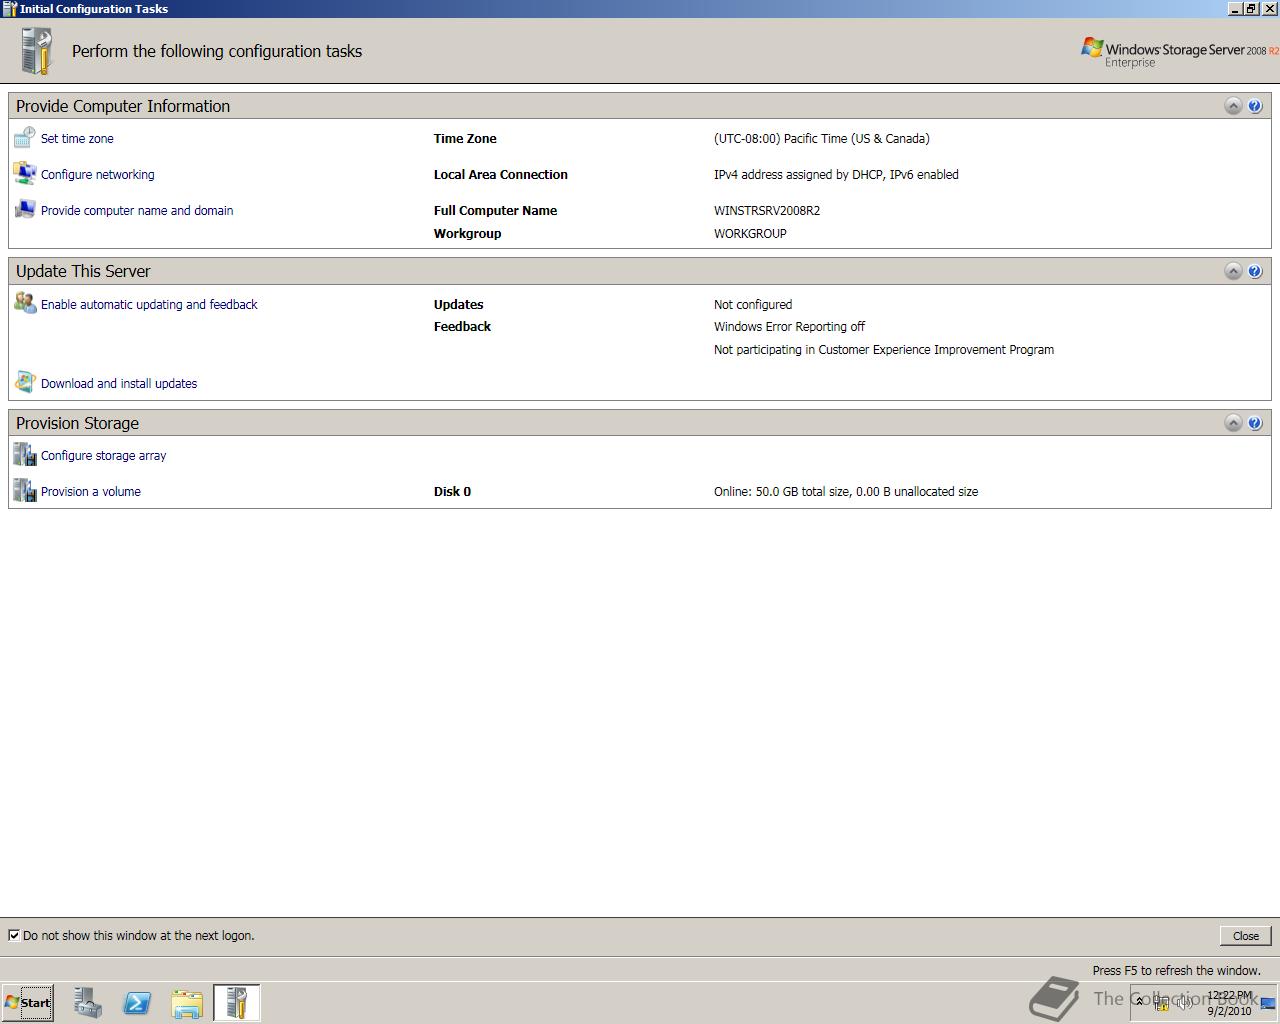
Task: Open help for Update This Server
Action: 1255,271
